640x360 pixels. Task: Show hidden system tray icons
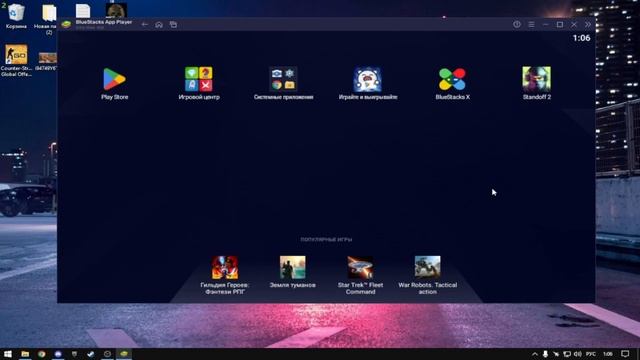coord(534,354)
